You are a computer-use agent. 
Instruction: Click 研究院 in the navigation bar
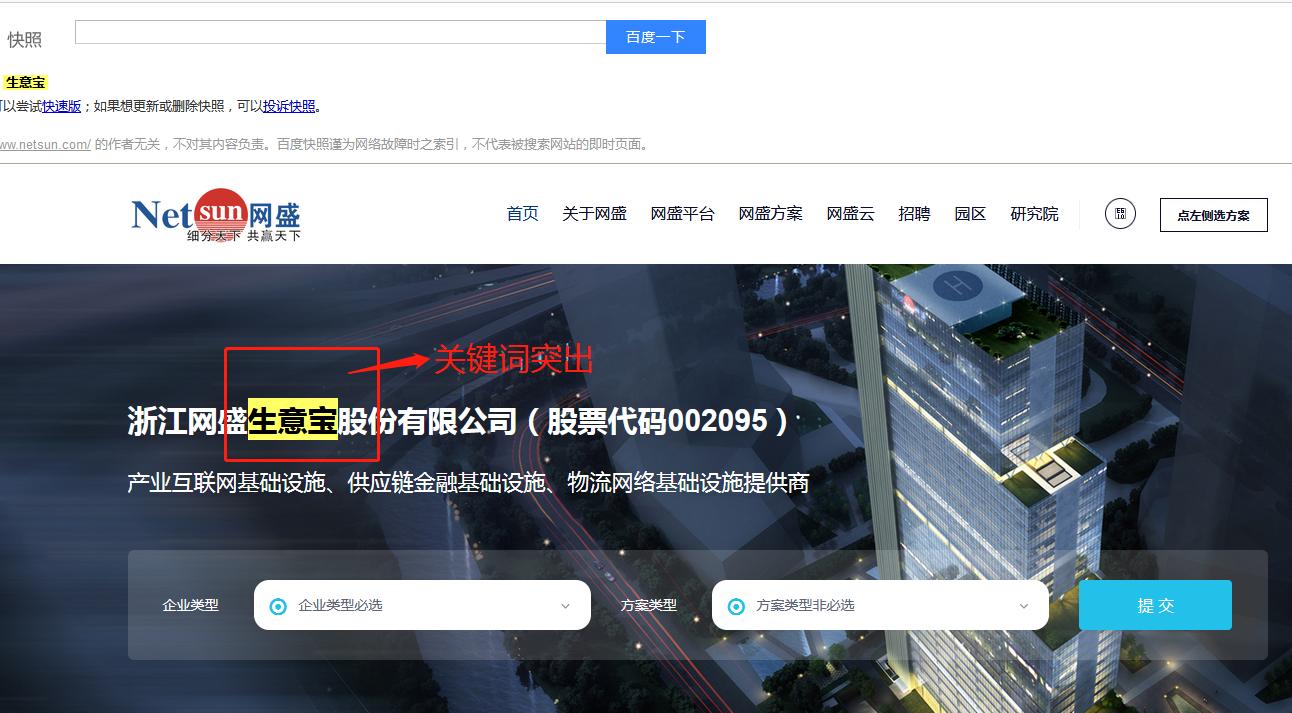(1035, 213)
